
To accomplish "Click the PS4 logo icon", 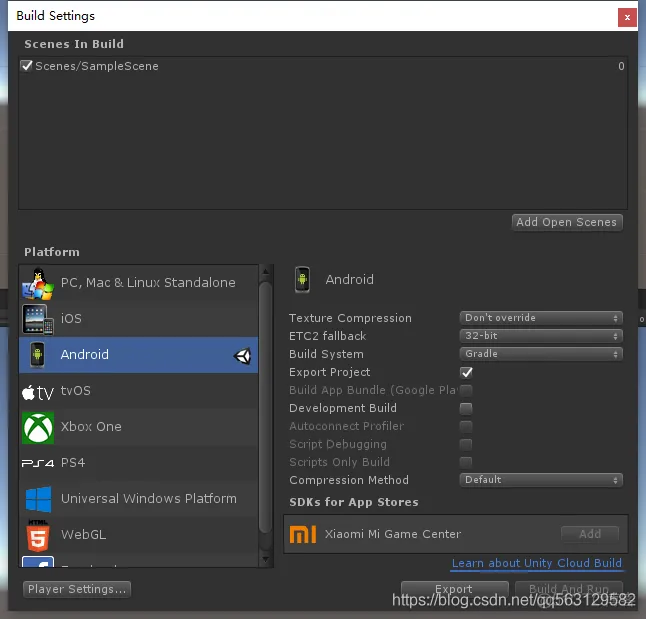I will 37,463.
